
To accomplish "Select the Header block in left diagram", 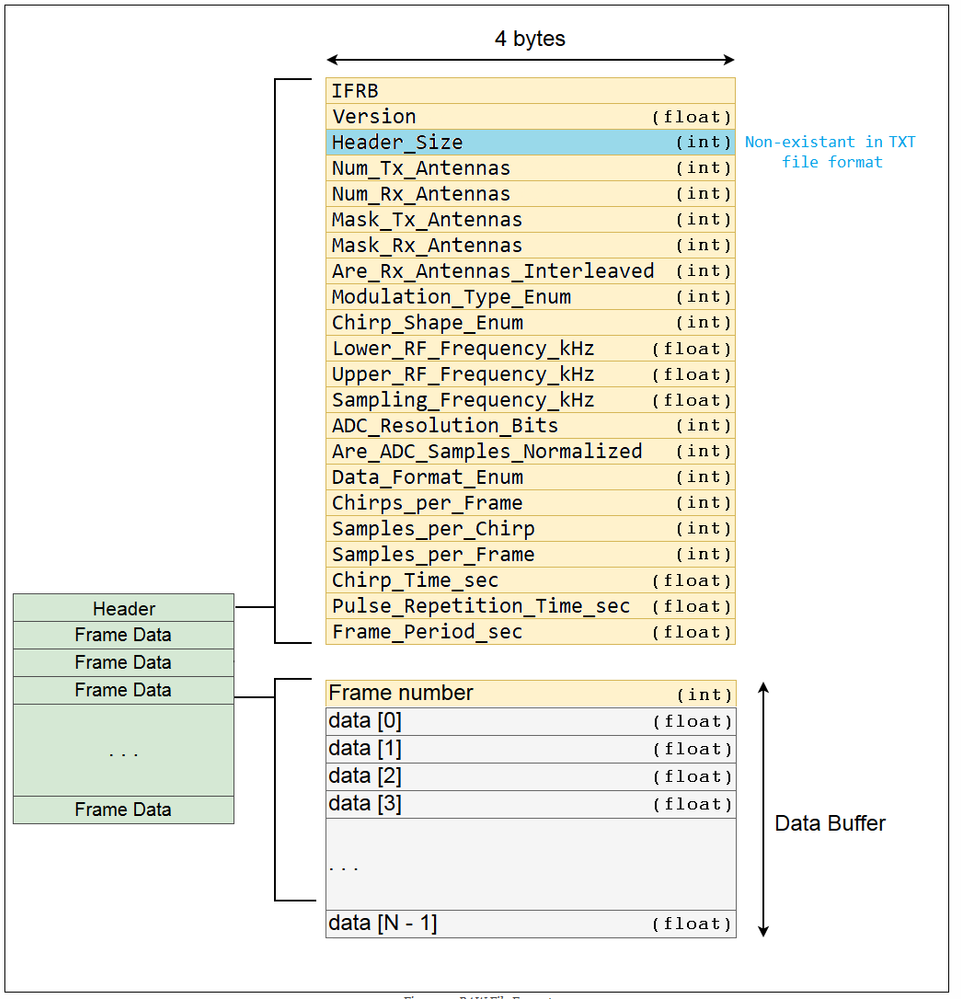I will pyautogui.click(x=122, y=608).
